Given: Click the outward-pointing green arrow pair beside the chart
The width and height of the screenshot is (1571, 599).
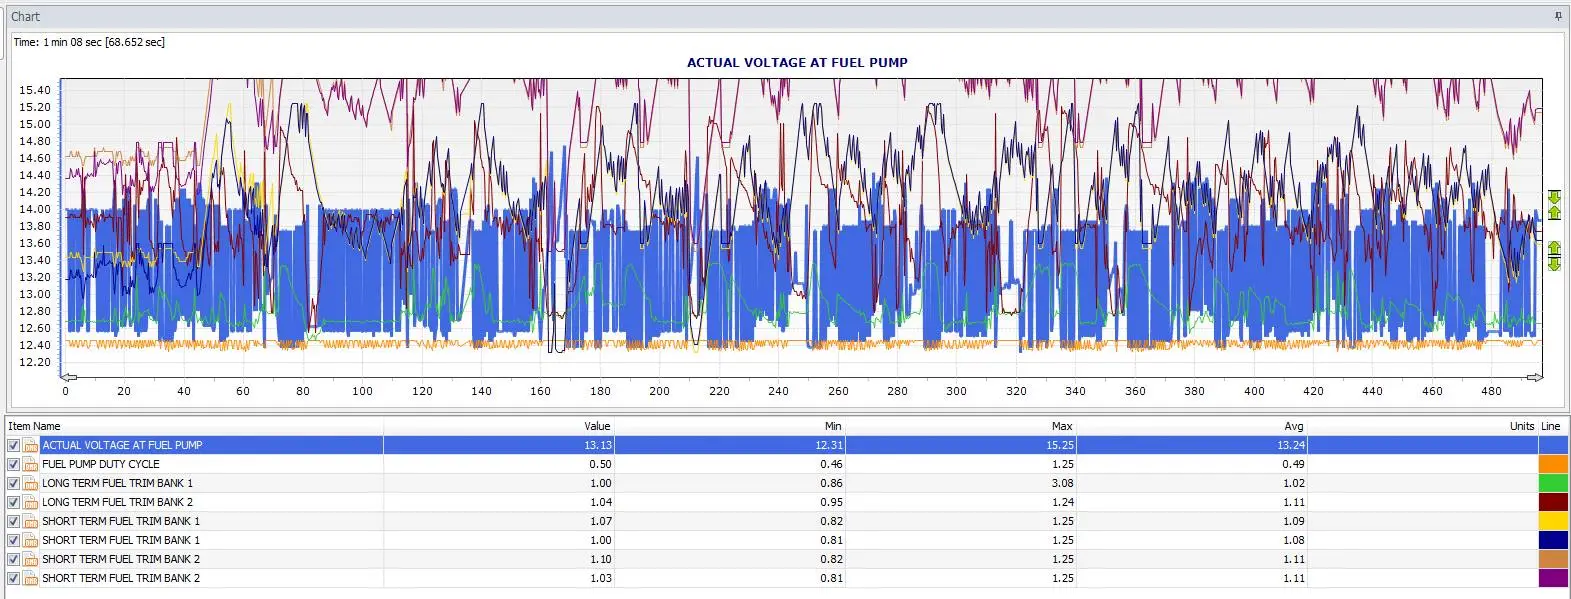Looking at the screenshot, I should pyautogui.click(x=1554, y=255).
